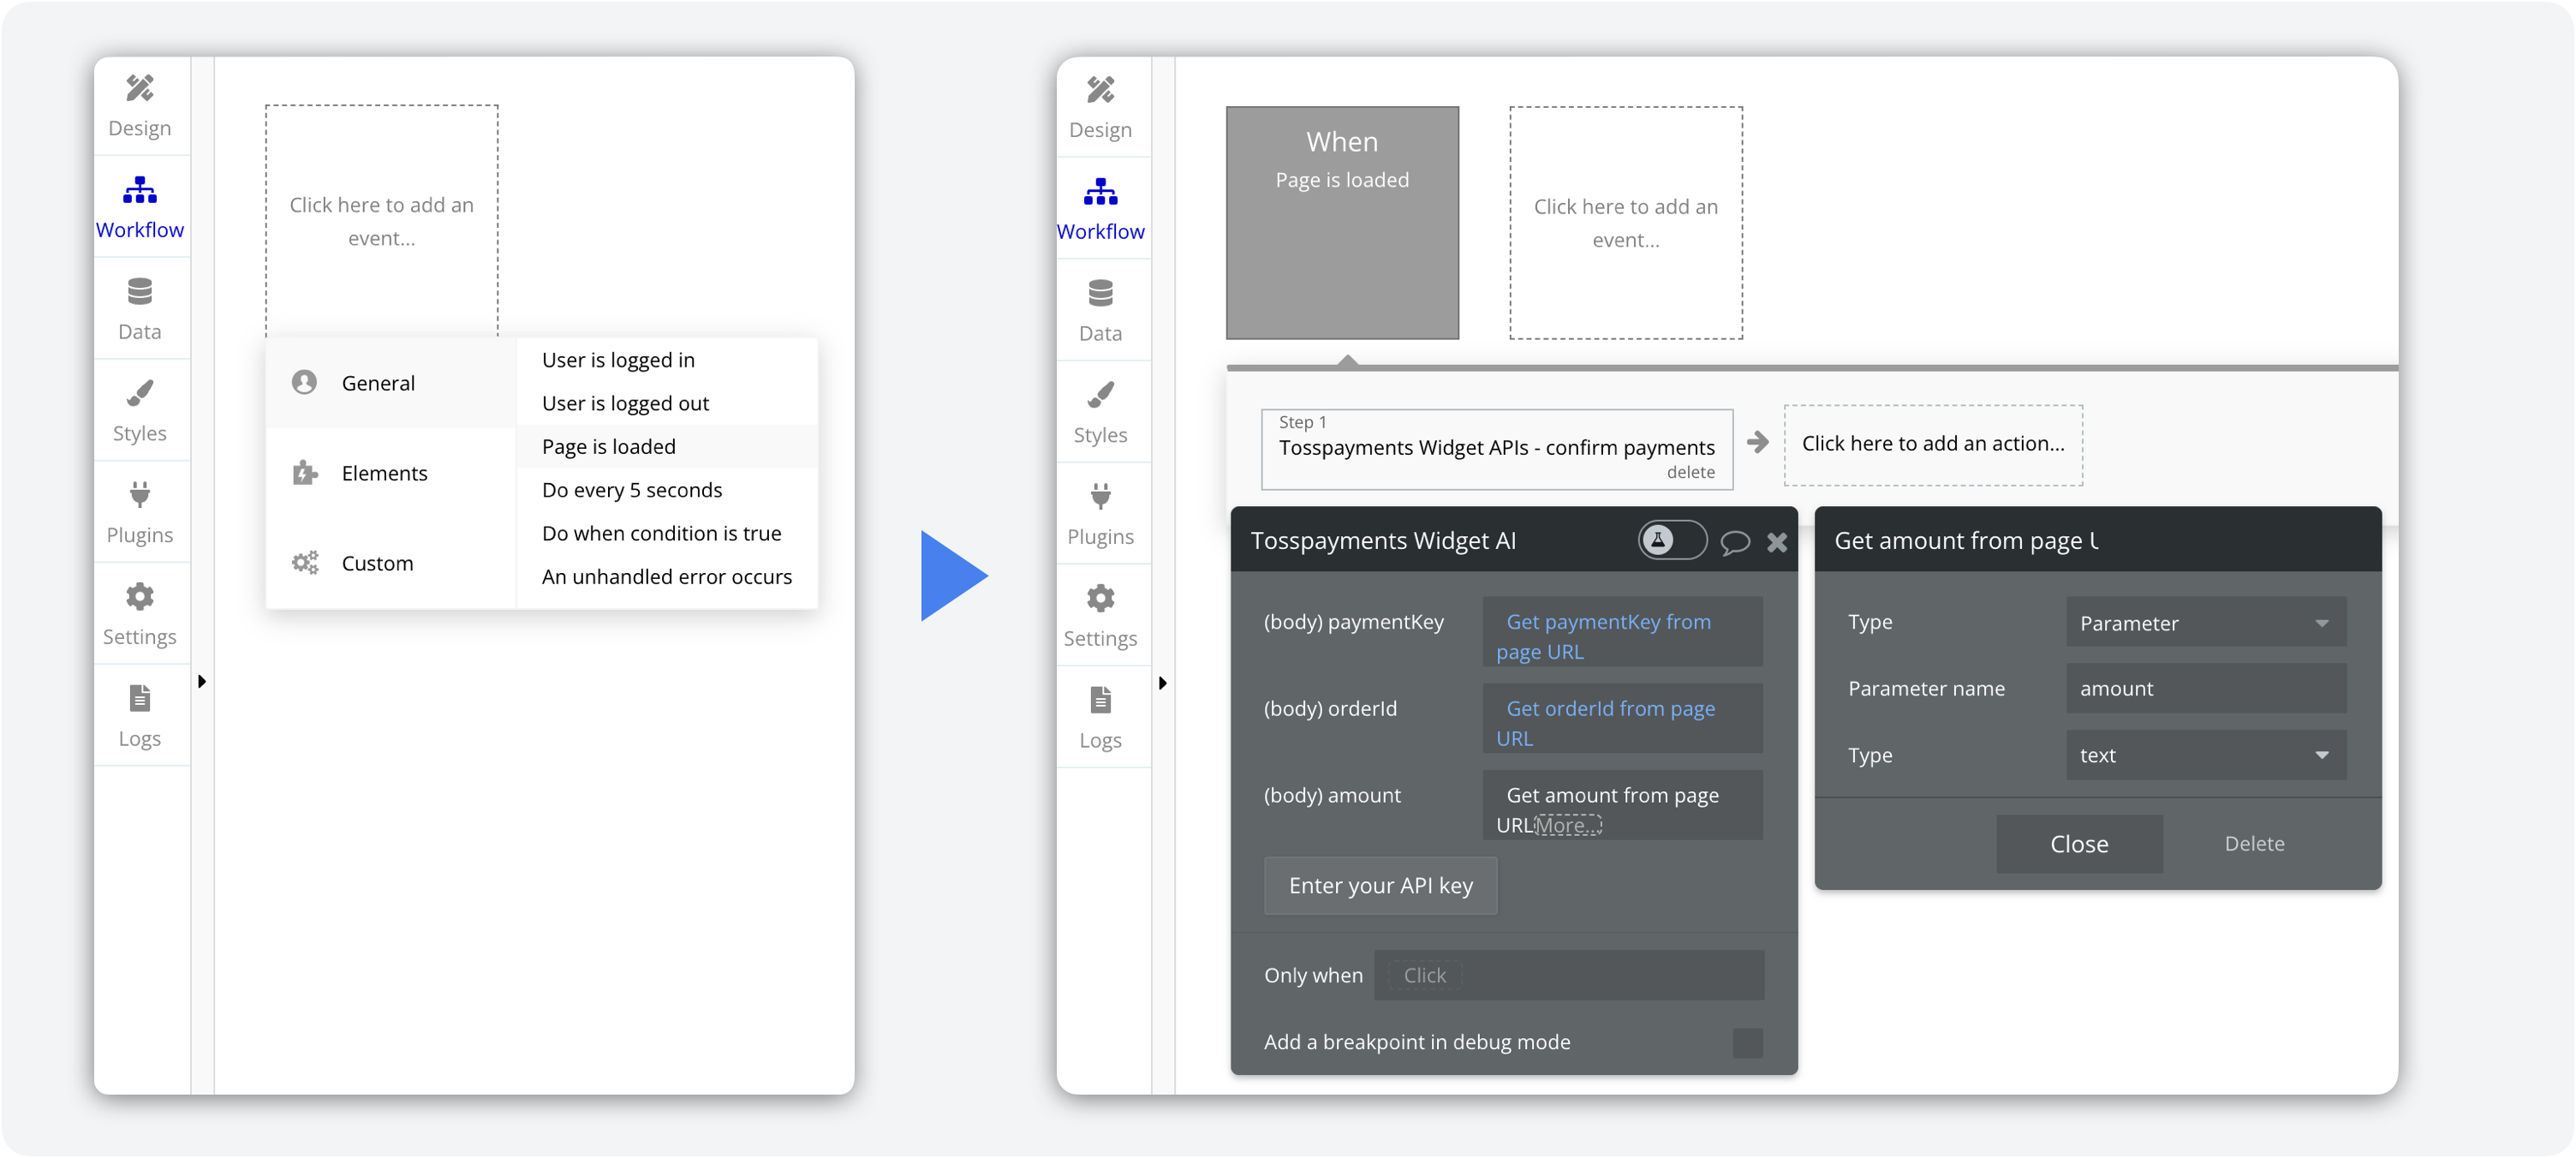The height and width of the screenshot is (1158, 2576).
Task: Choose 'An unhandled error occurs' event
Action: coord(667,576)
